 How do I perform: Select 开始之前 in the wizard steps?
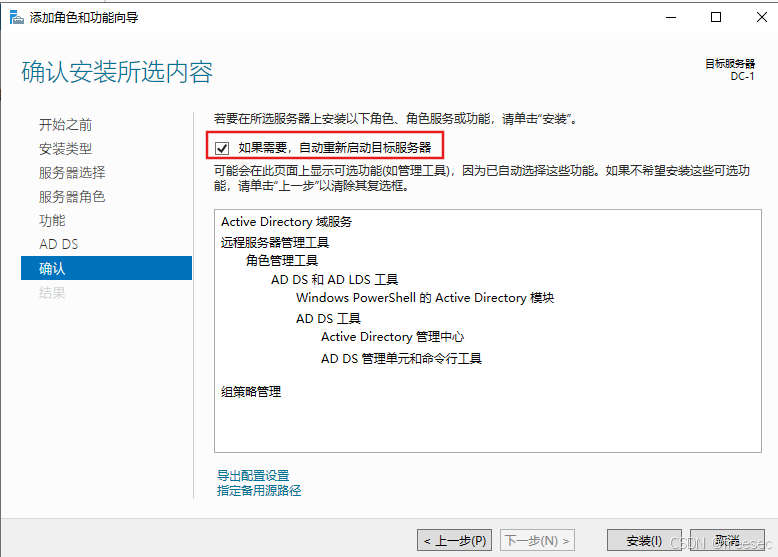[x=65, y=124]
